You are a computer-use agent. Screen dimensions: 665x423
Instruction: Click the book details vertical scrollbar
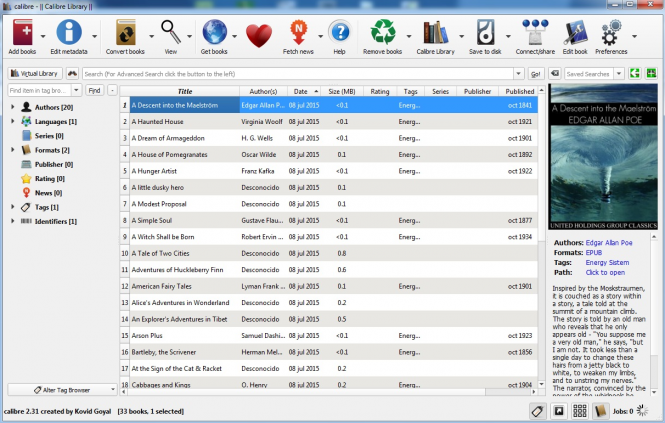[654, 314]
